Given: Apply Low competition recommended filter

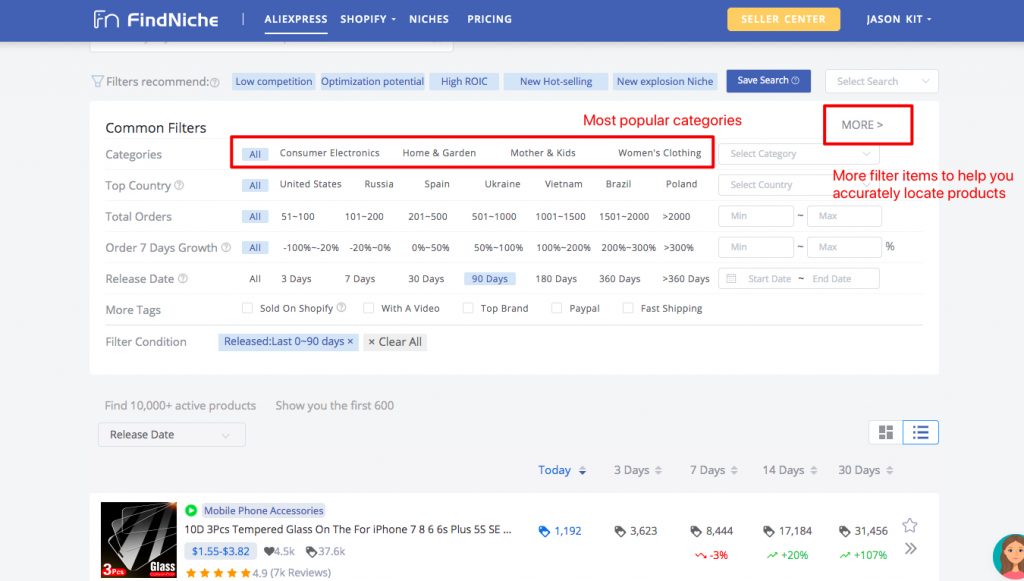Looking at the screenshot, I should (274, 82).
